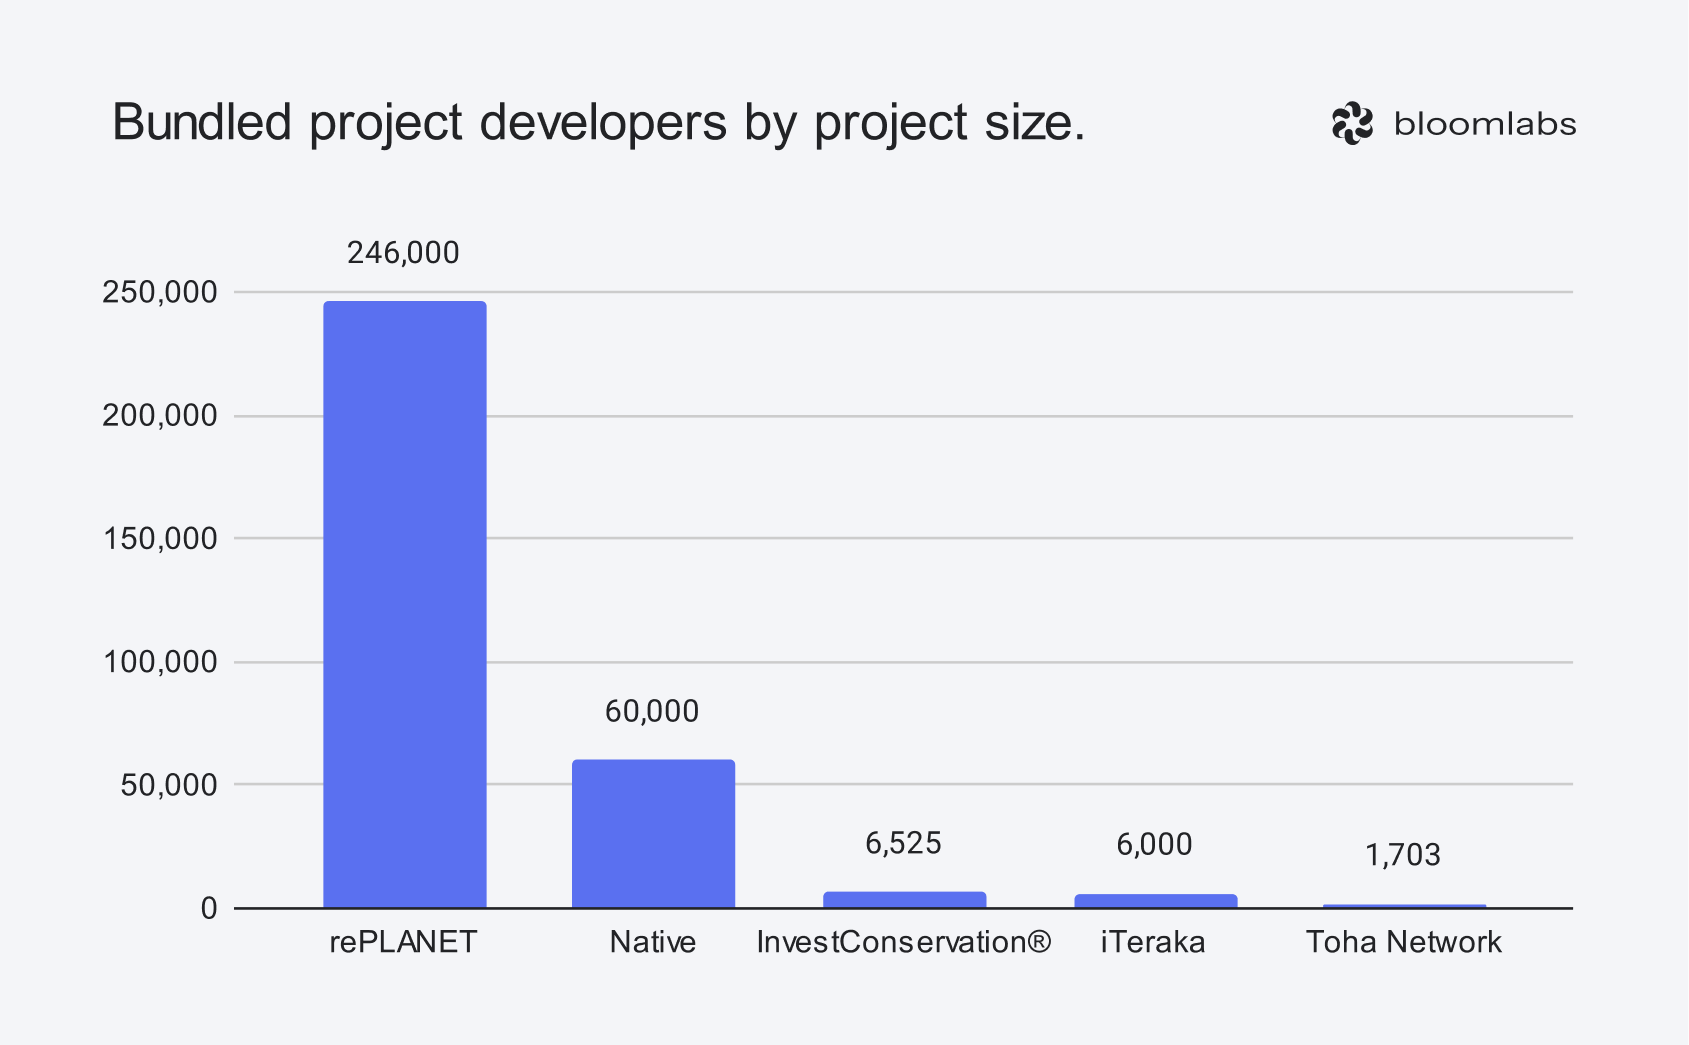Click the 1,703 data label
This screenshot has height=1045, width=1689.
pos(1403,855)
